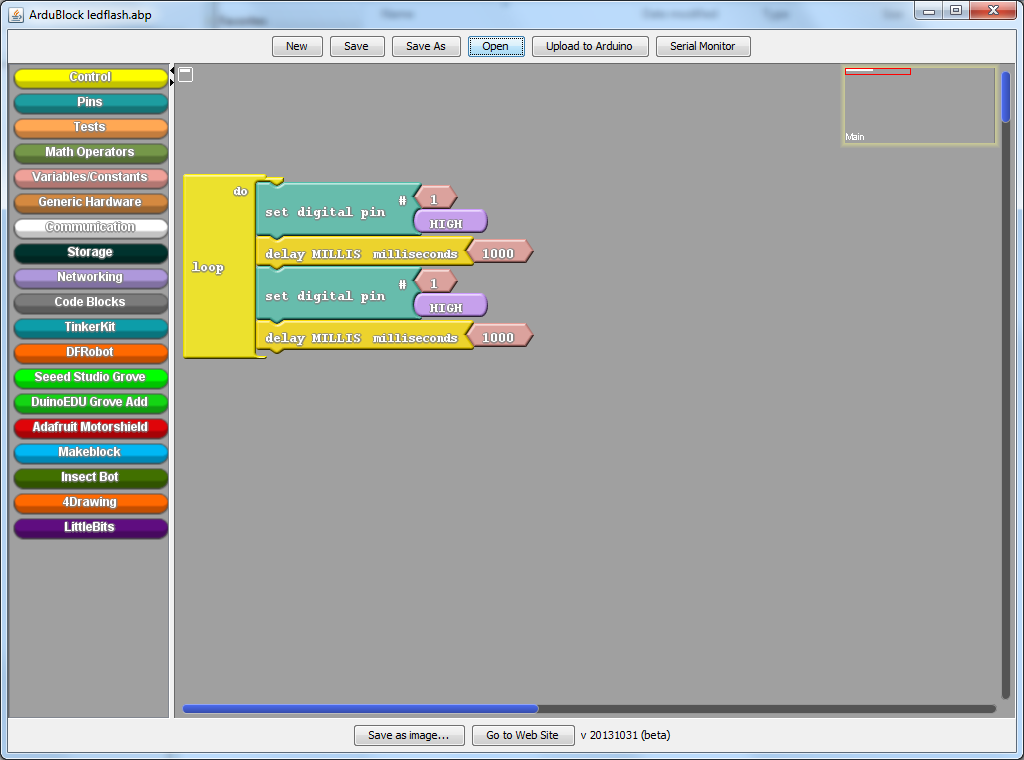Click Go to Web Site button

[522, 735]
